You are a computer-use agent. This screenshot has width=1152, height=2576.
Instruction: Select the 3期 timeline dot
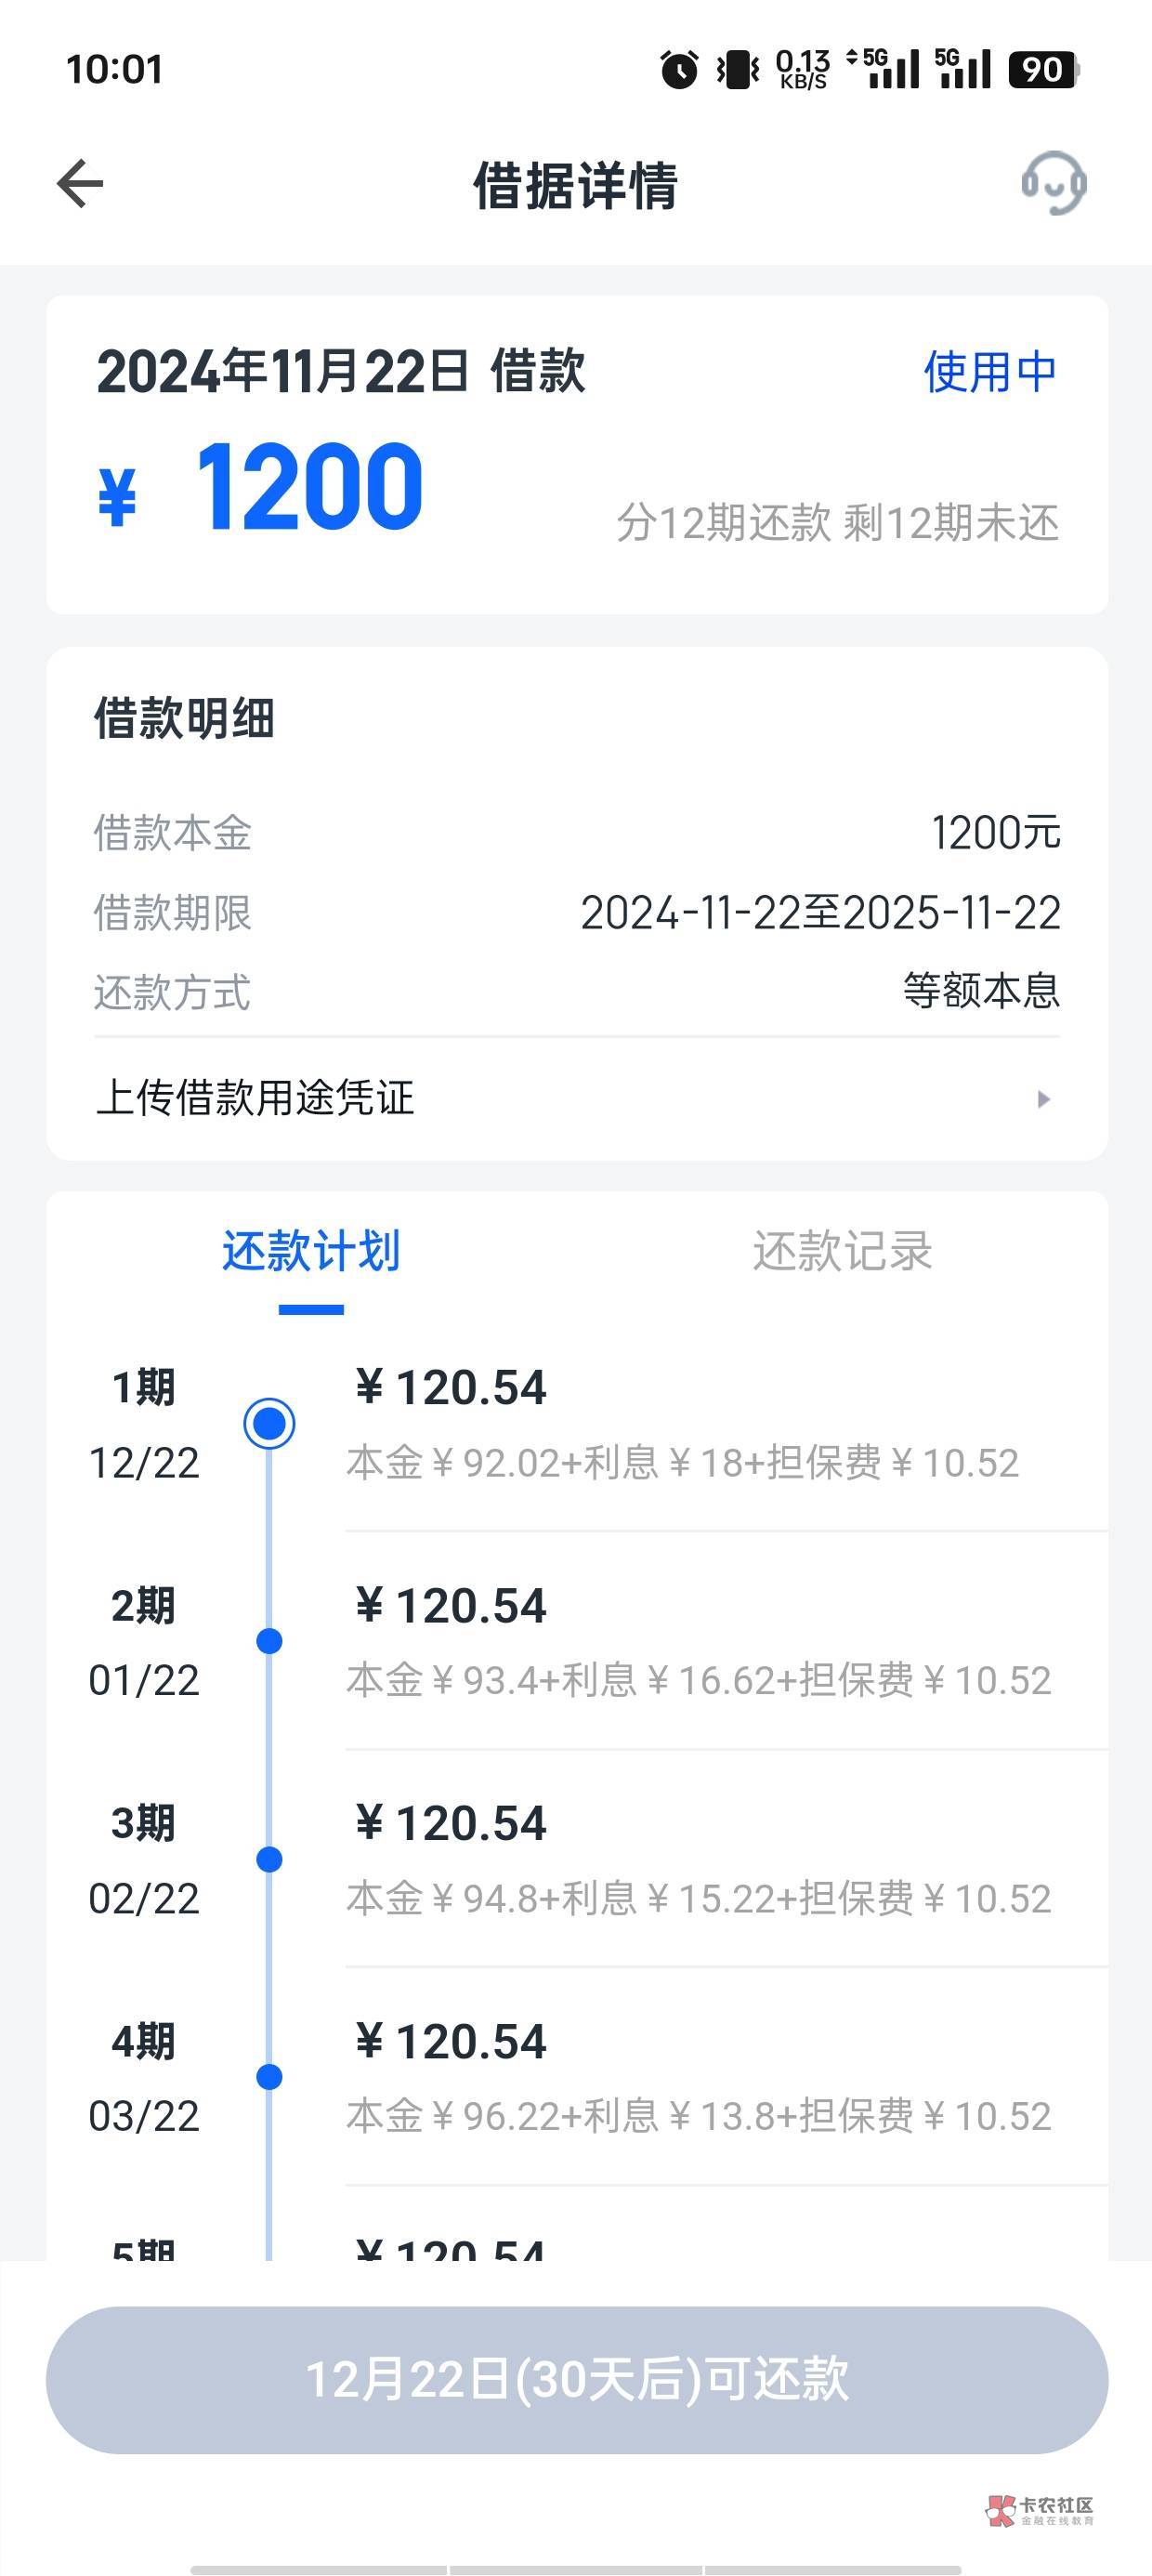pyautogui.click(x=269, y=1859)
